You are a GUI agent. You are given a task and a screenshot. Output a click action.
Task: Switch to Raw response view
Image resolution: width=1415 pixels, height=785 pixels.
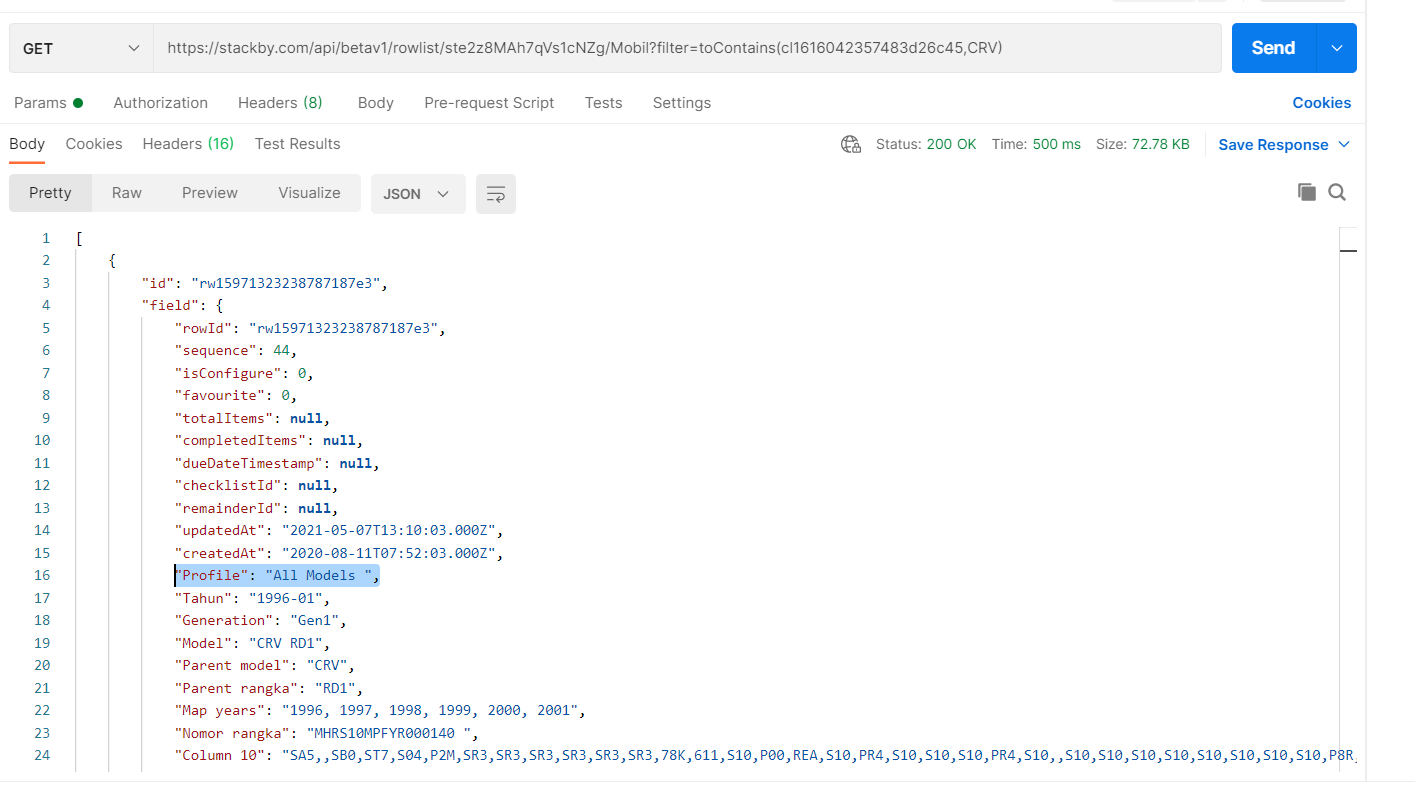click(127, 193)
